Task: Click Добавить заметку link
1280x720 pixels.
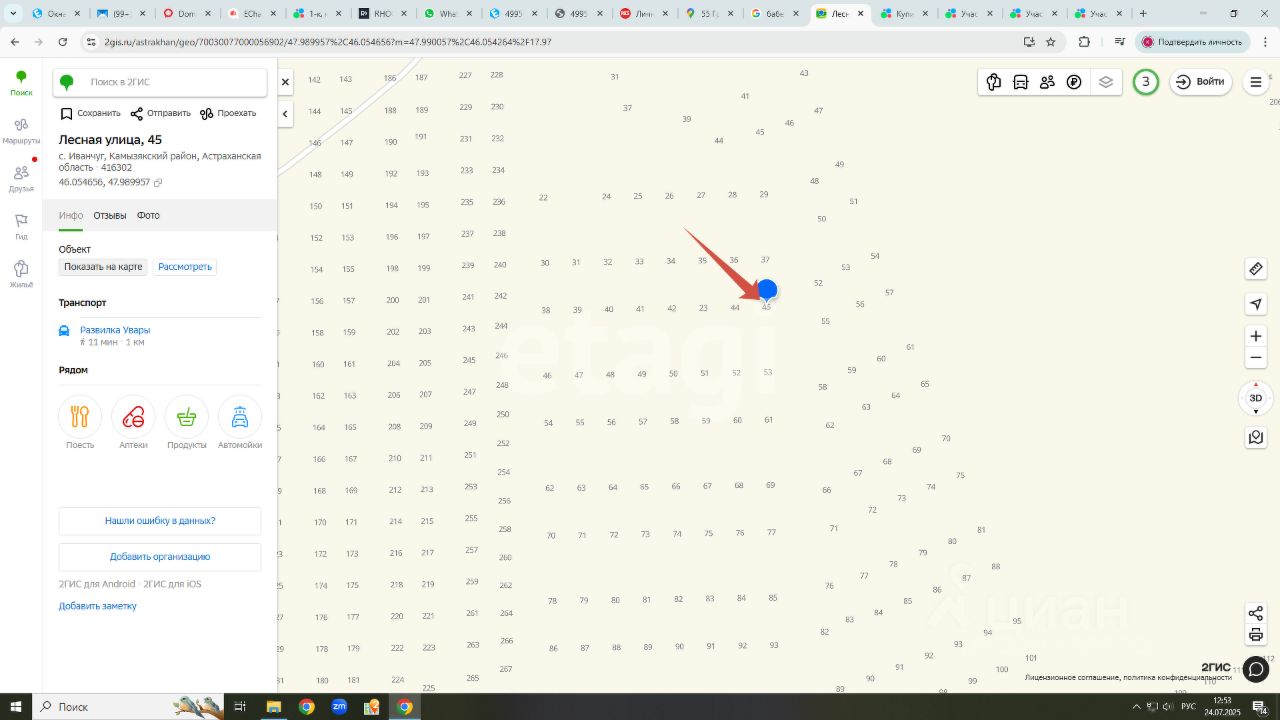Action: 98,606
